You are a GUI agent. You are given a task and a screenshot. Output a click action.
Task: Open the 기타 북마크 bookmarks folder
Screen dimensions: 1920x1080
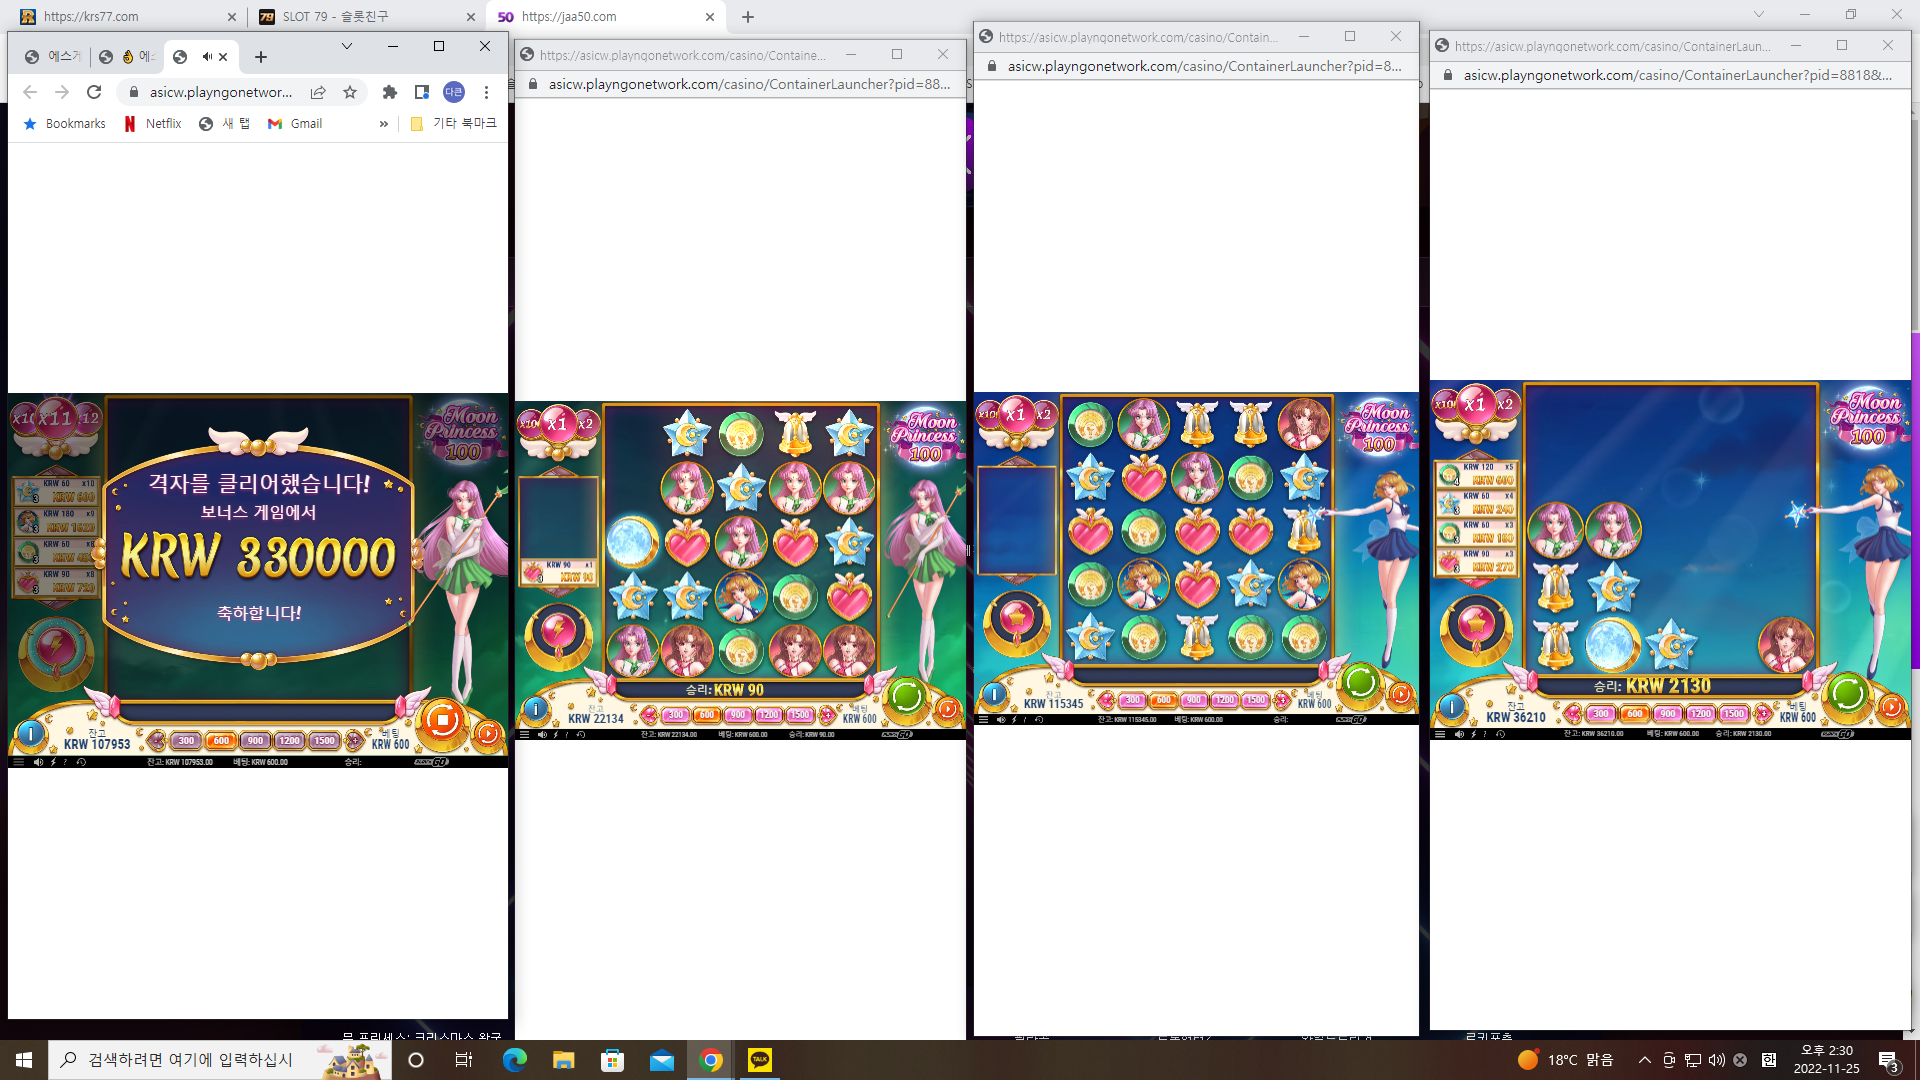point(453,124)
